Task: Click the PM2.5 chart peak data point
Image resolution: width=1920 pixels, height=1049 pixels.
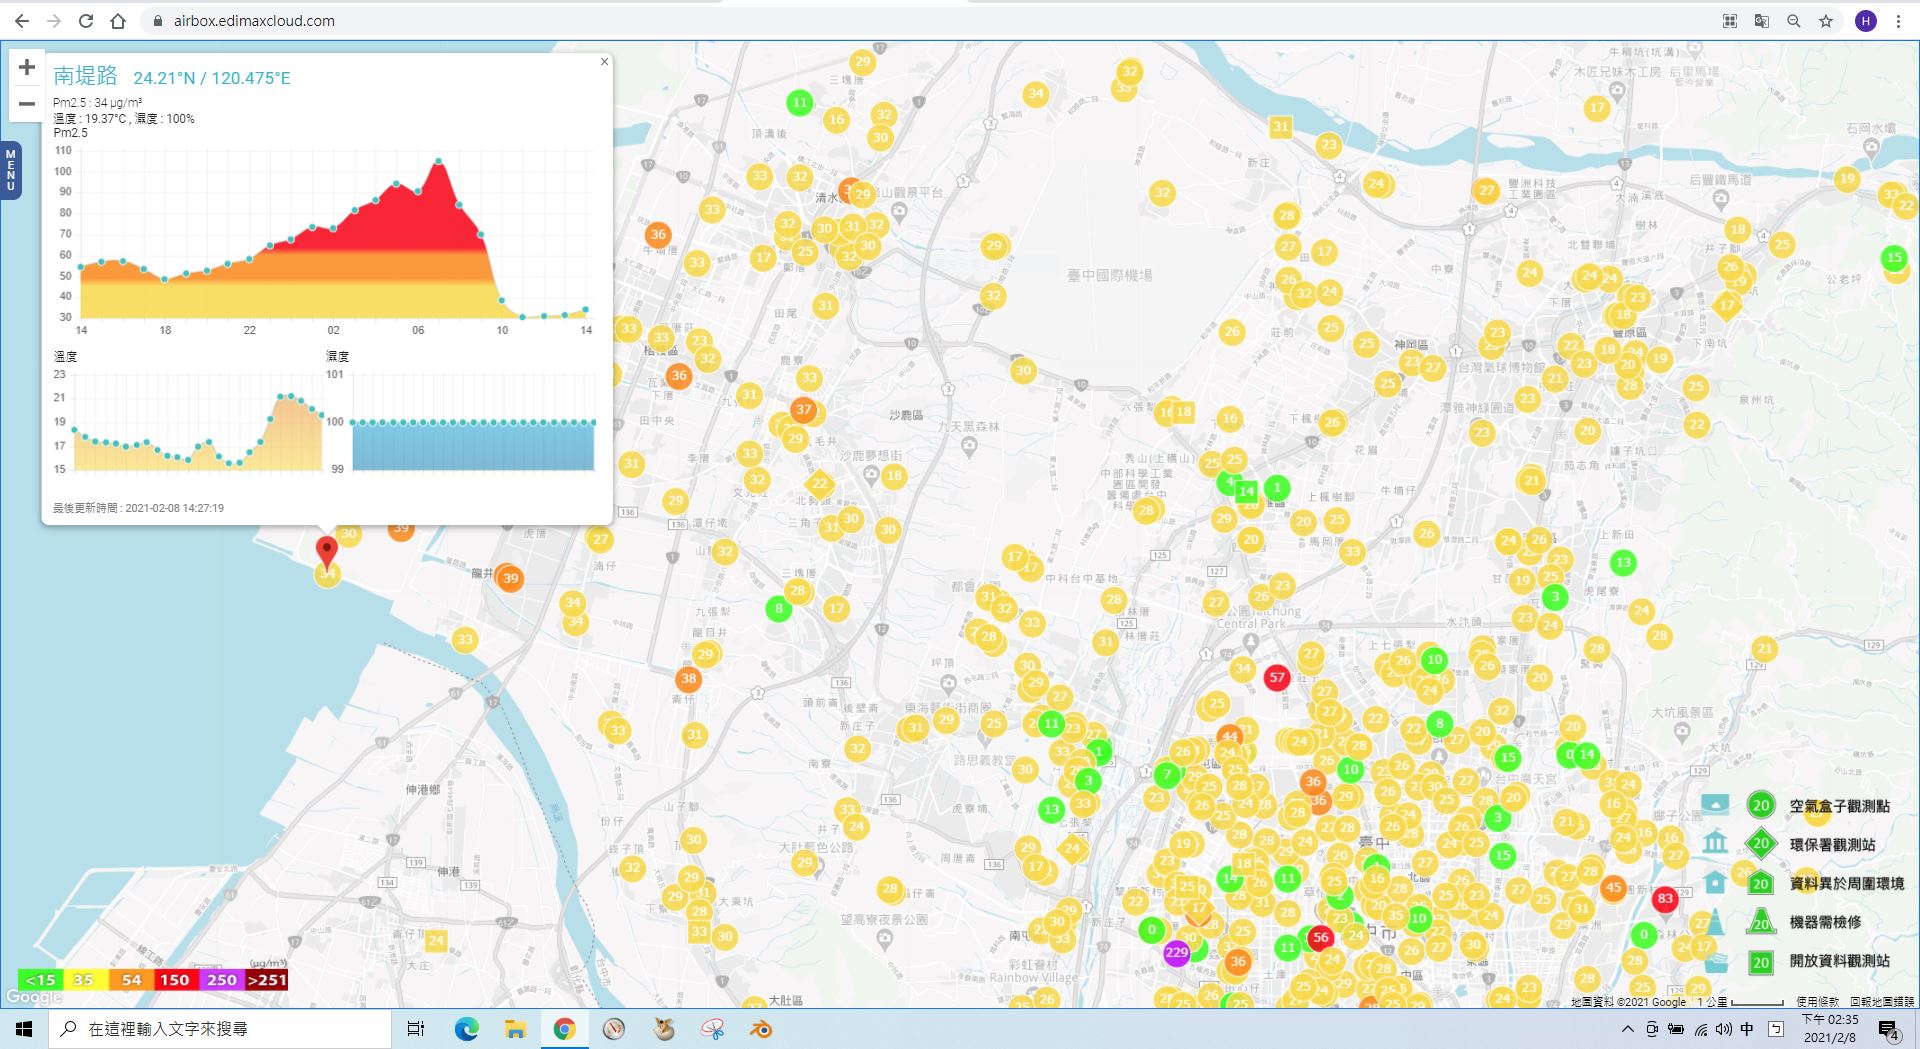Action: 438,161
